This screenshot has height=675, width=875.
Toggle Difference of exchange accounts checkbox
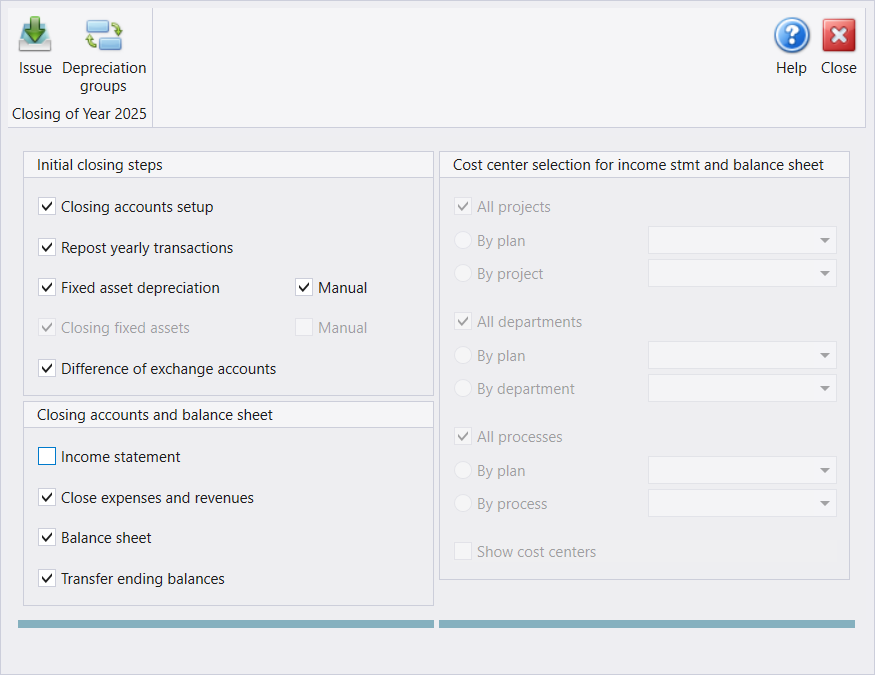point(47,368)
